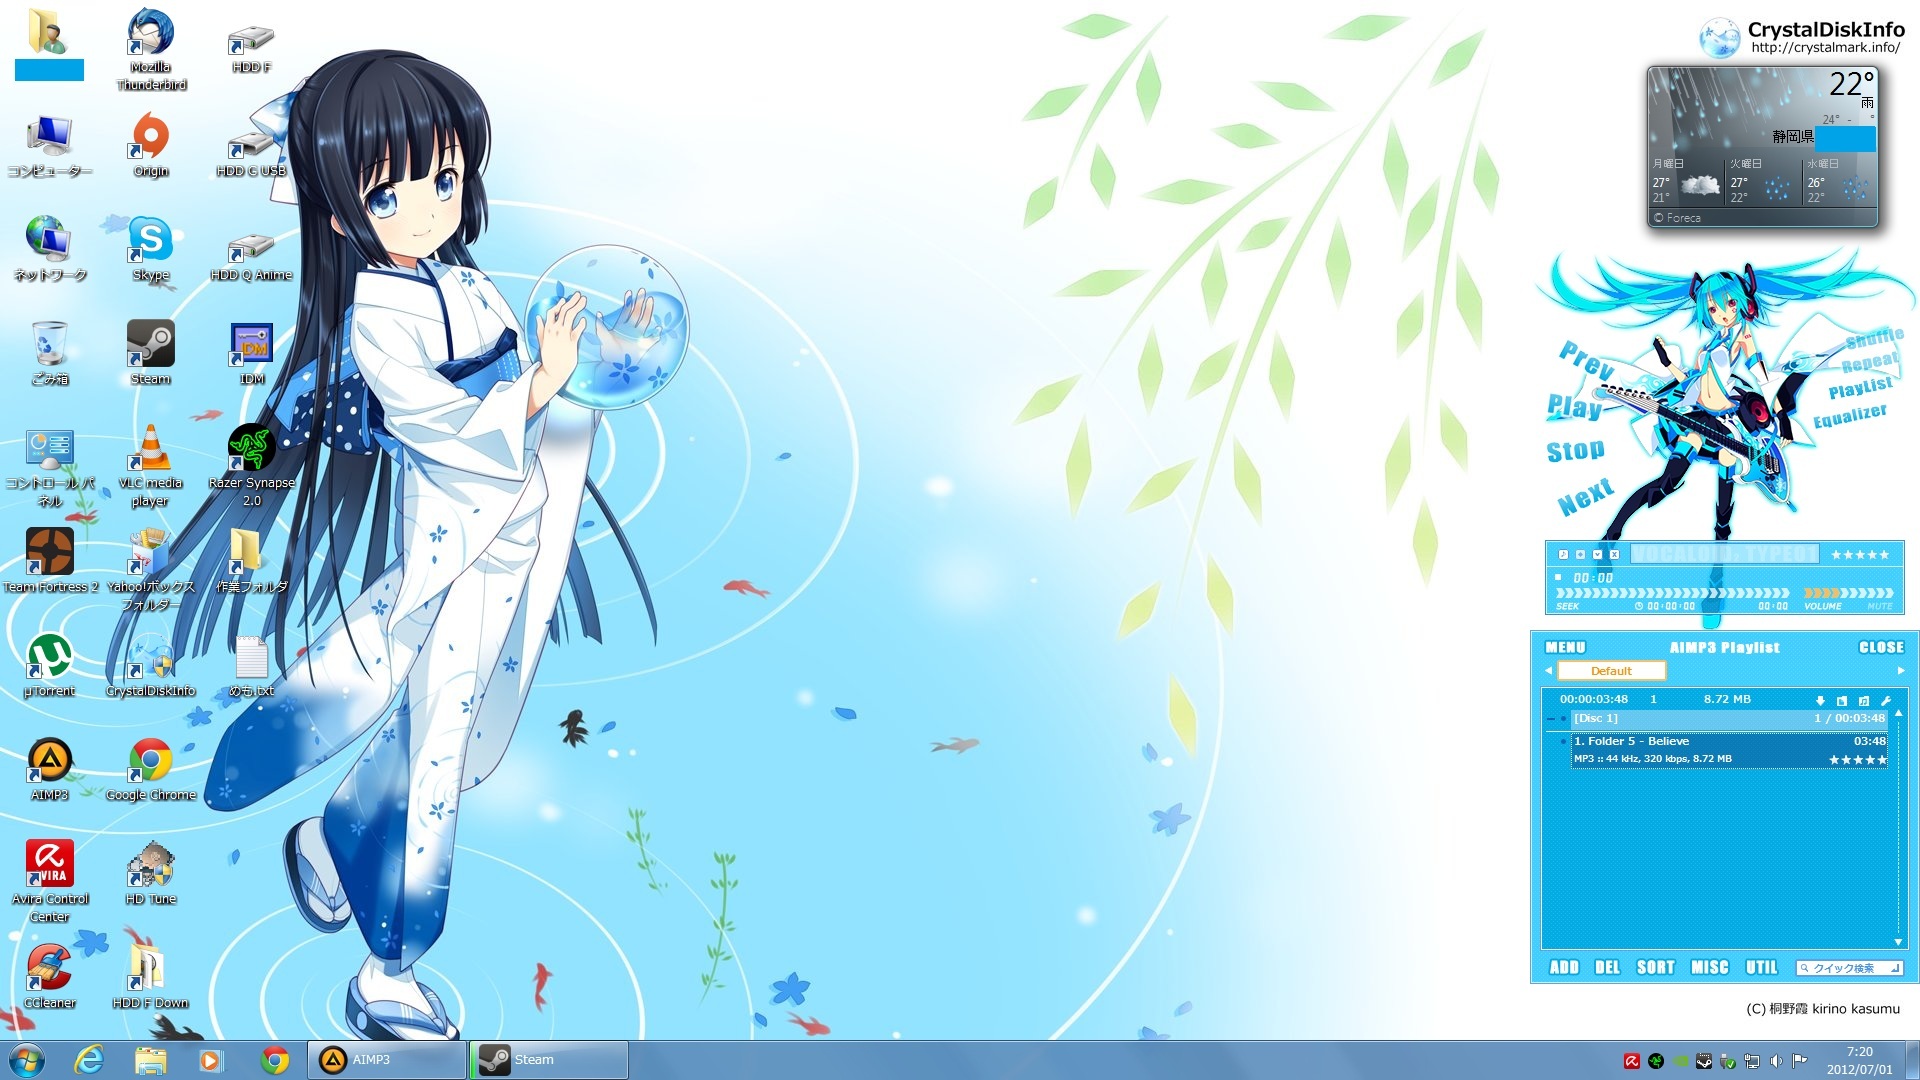Open the playlist MENU dropdown
The width and height of the screenshot is (1920, 1080).
click(x=1565, y=648)
